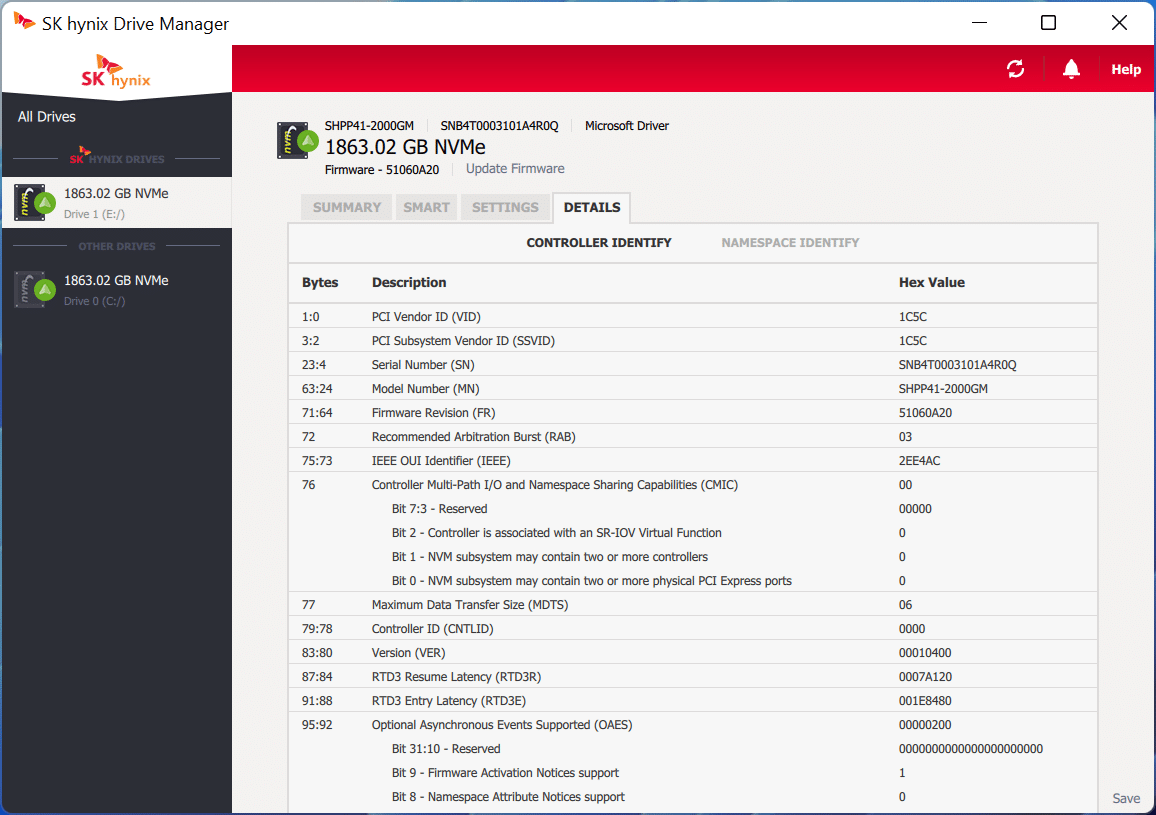1156x815 pixels.
Task: Click Namespace Attribute Notices support entry
Action: pos(508,797)
